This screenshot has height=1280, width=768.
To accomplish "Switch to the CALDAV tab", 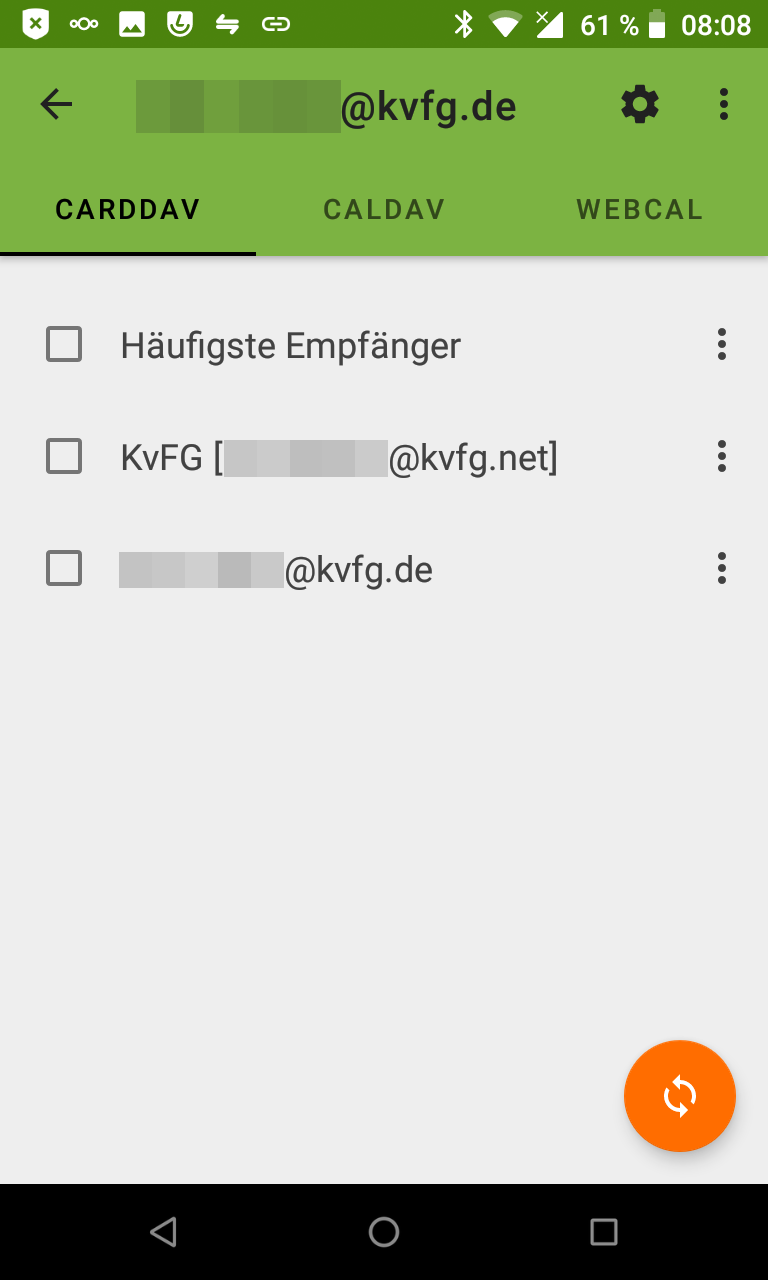I will [x=384, y=209].
